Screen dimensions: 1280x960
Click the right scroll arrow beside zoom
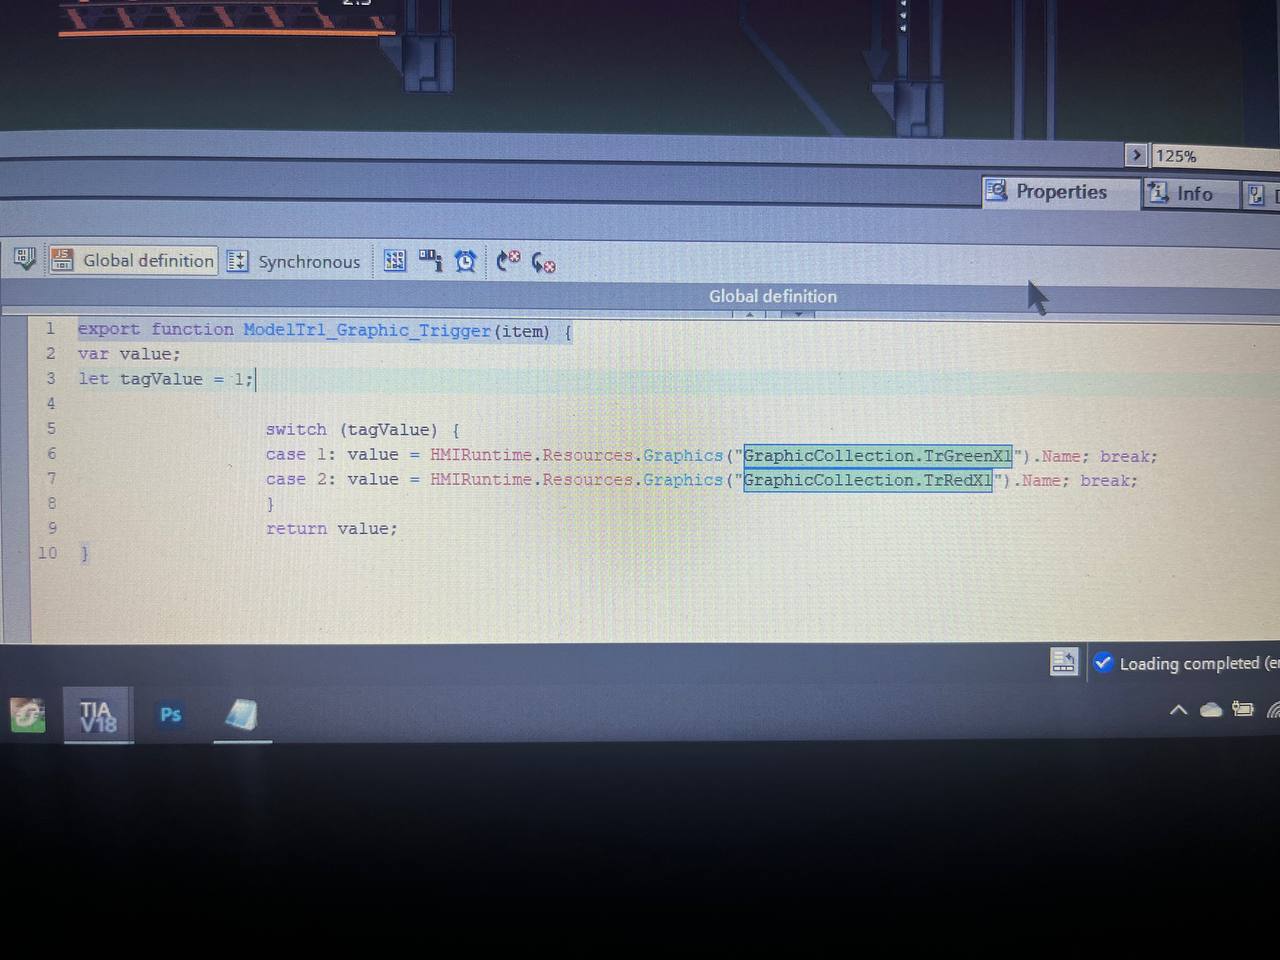pyautogui.click(x=1136, y=155)
